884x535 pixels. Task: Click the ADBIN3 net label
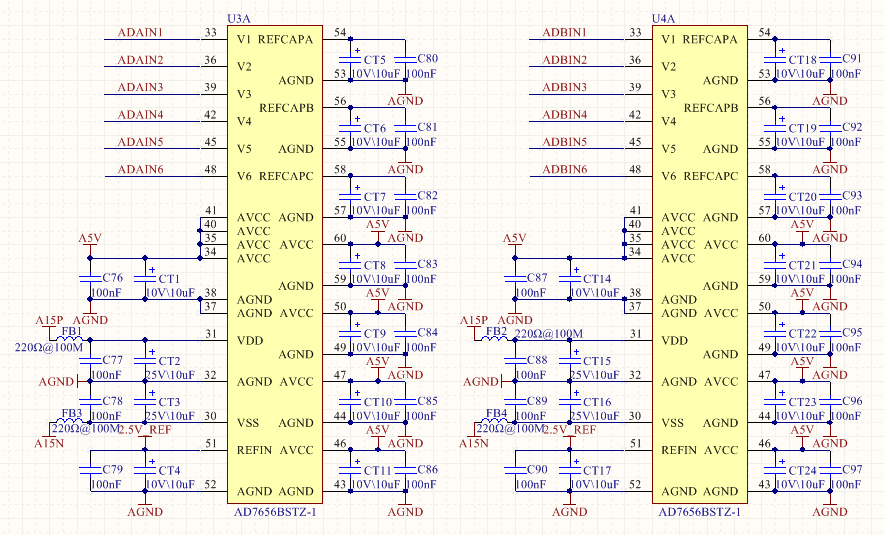[x=564, y=87]
